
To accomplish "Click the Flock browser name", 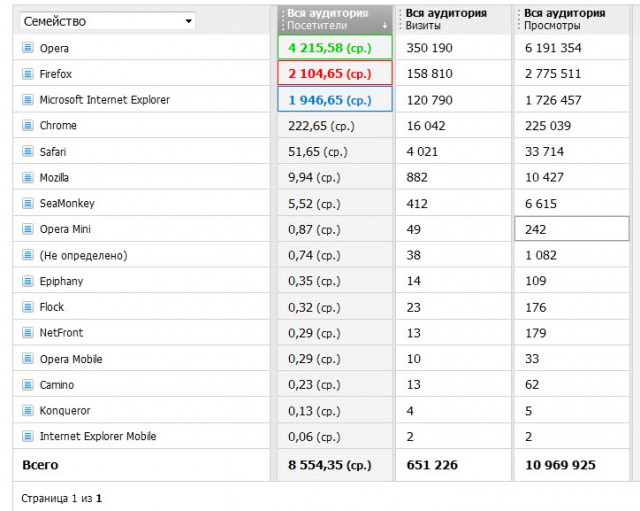I will click(51, 307).
